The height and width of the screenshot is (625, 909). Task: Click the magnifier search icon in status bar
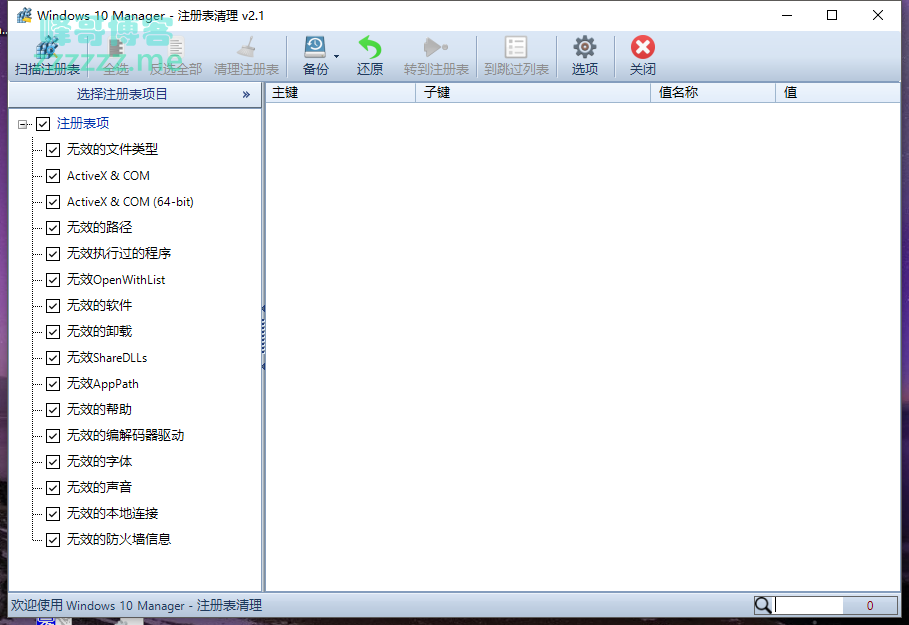pyautogui.click(x=763, y=605)
